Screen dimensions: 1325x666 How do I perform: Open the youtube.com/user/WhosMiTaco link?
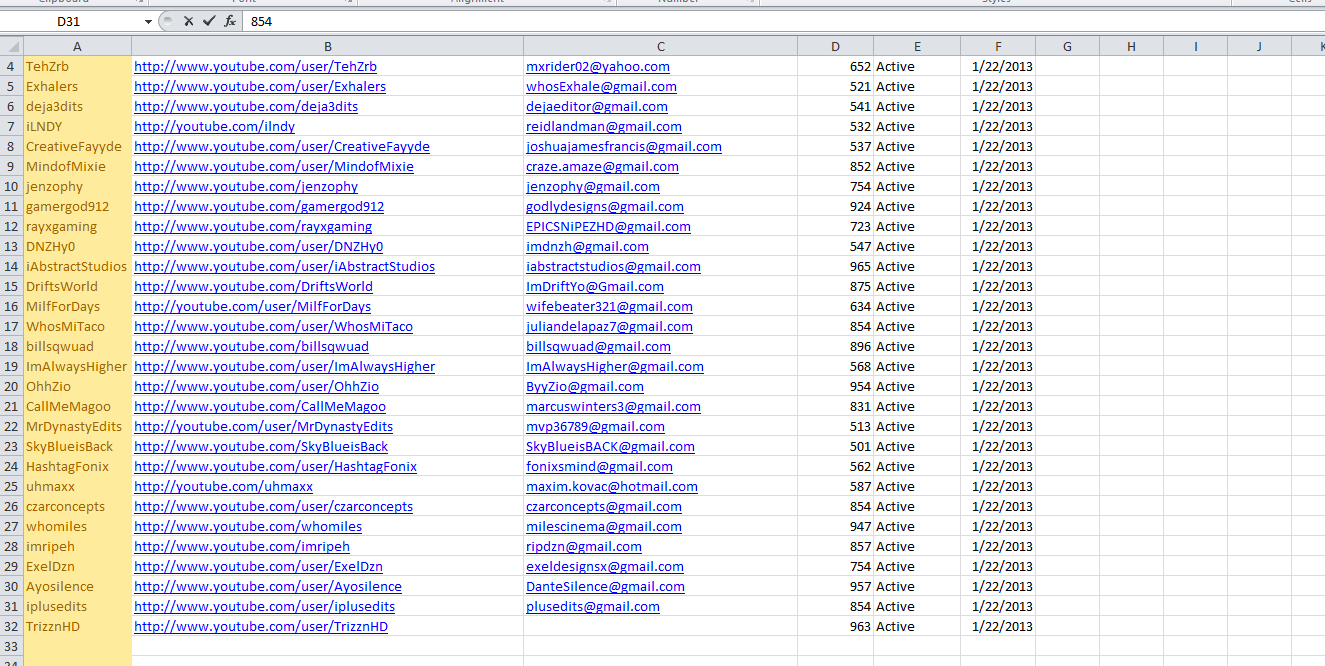click(x=273, y=326)
